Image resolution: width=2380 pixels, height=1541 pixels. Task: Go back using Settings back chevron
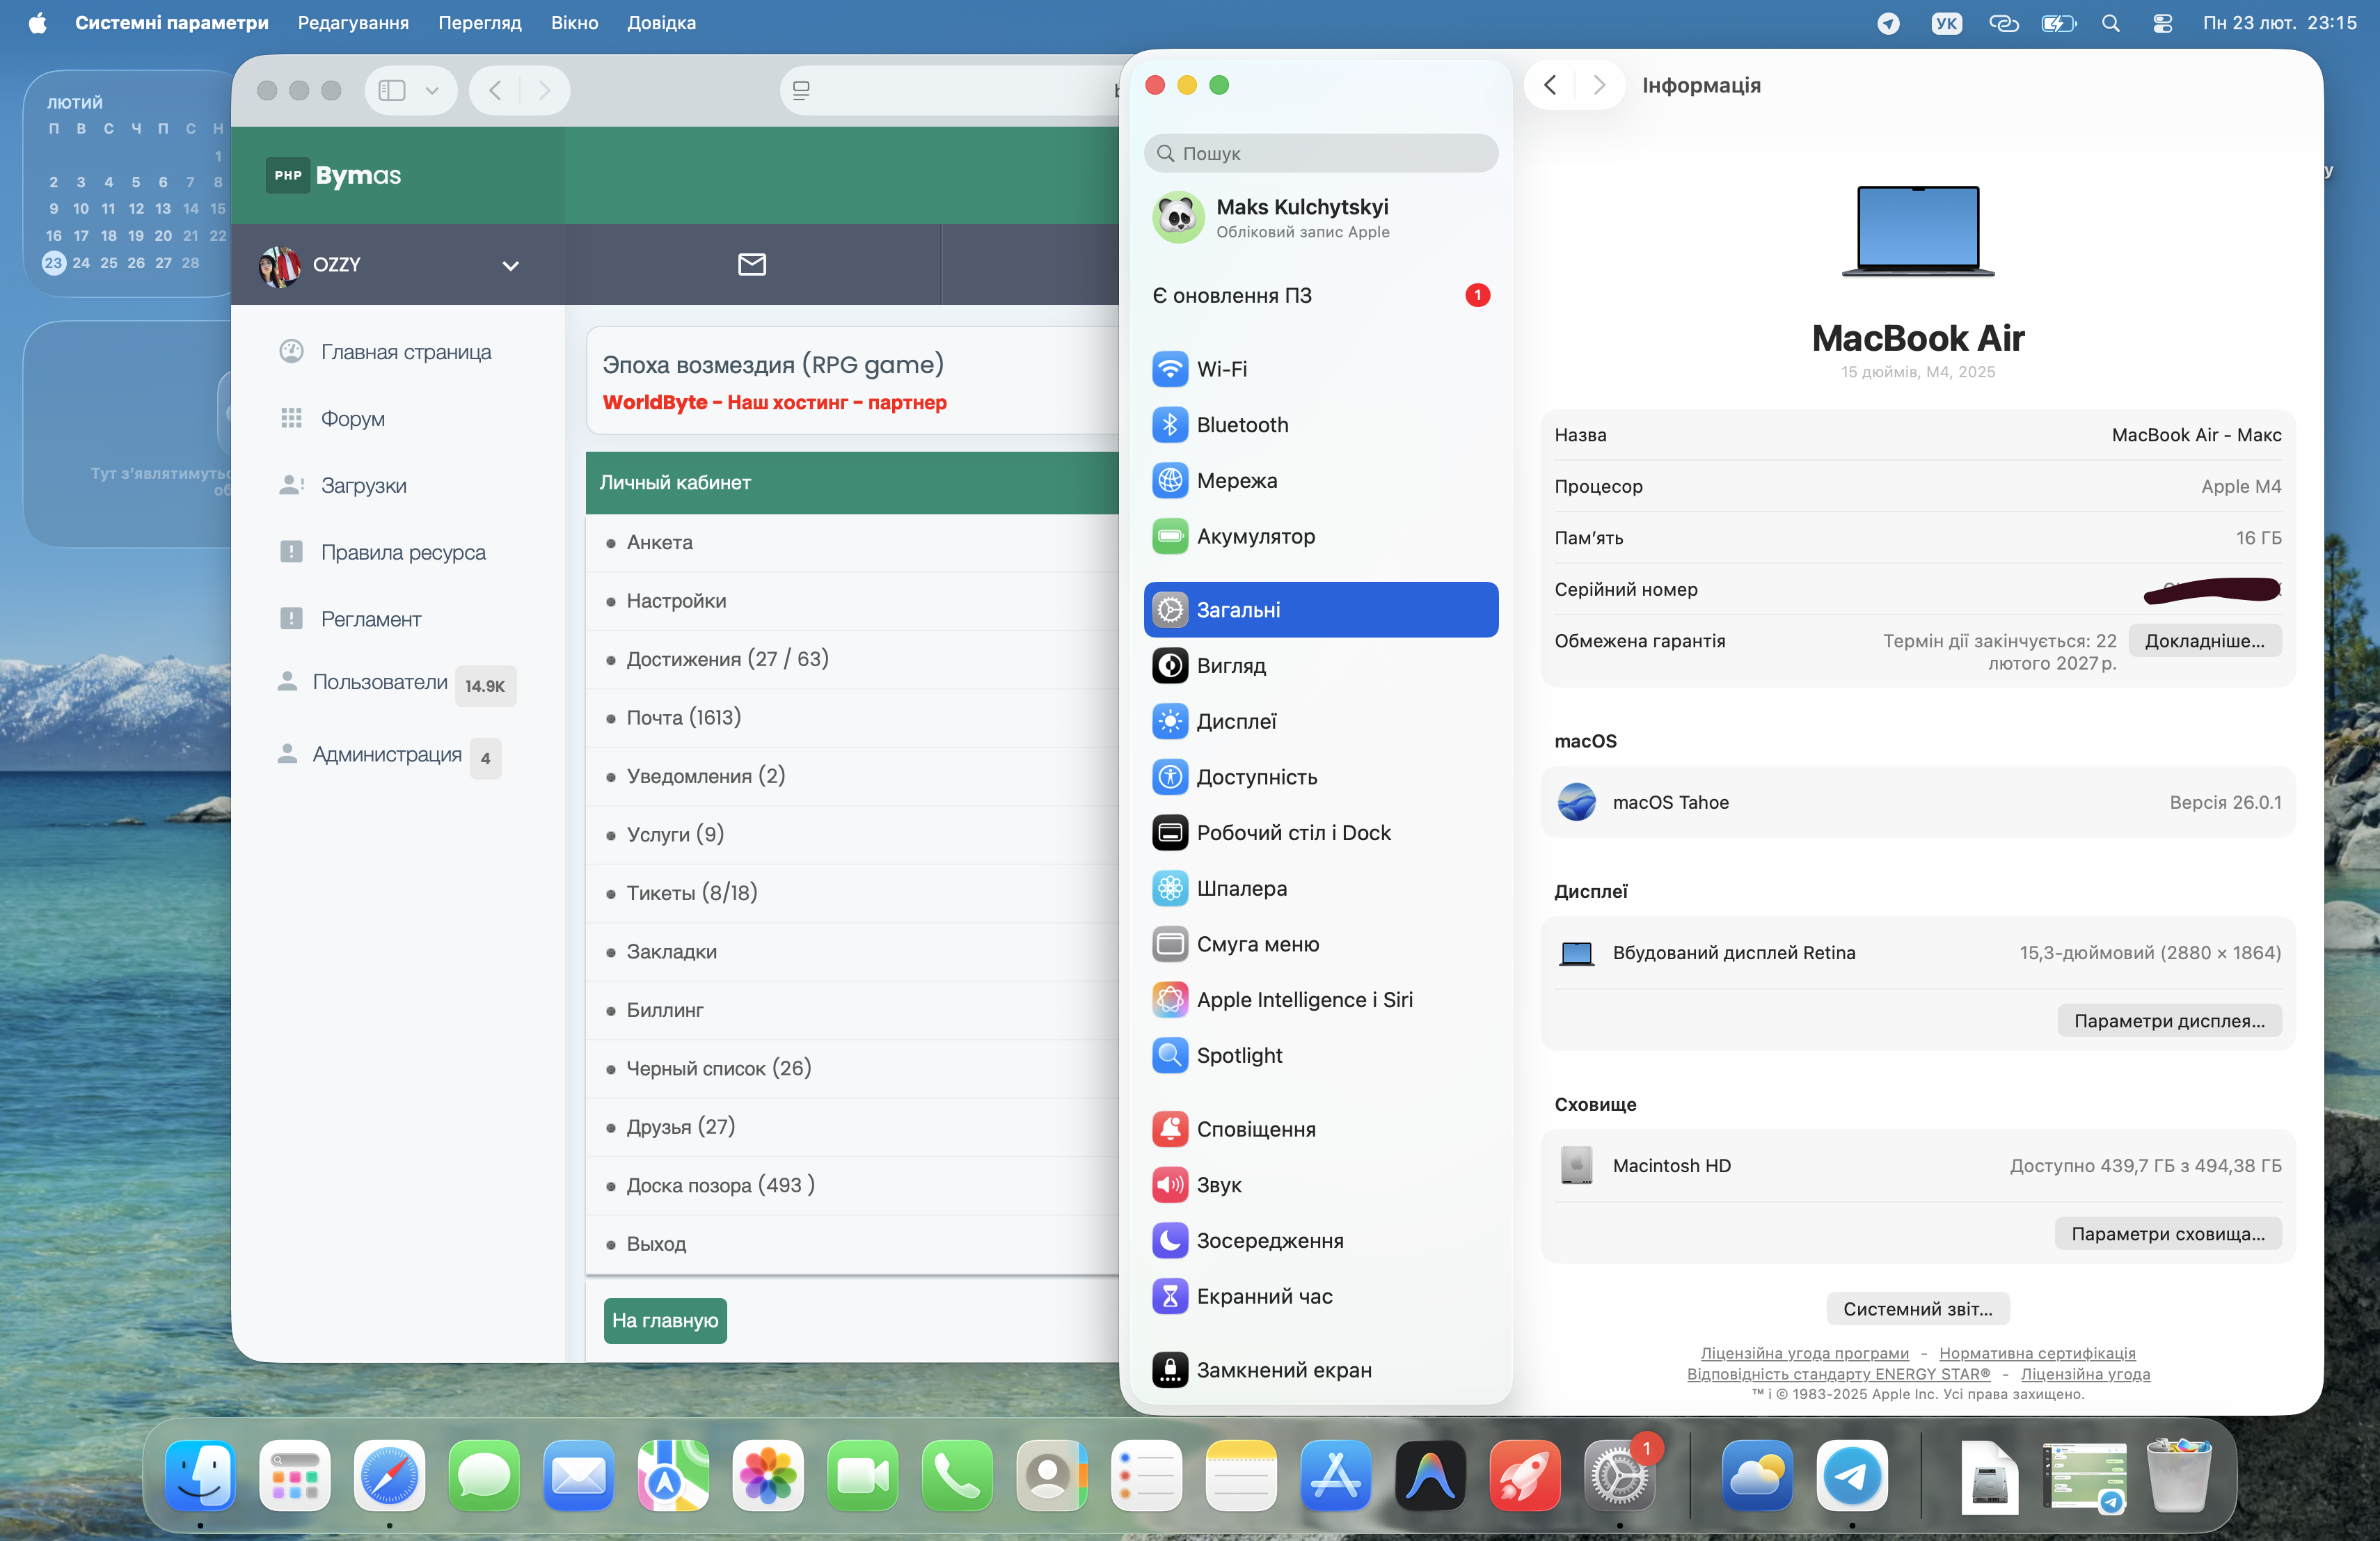pos(1550,85)
